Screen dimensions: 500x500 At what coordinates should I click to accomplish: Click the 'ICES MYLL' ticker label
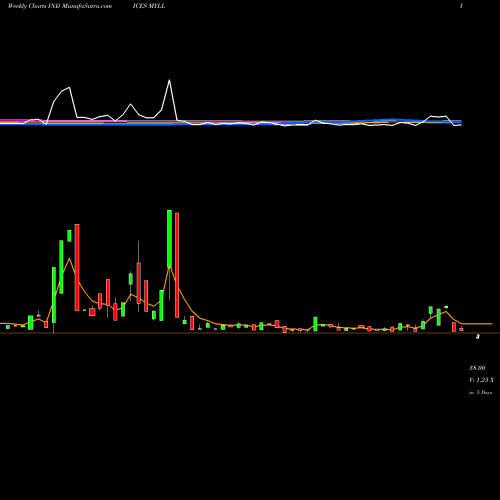149,6
